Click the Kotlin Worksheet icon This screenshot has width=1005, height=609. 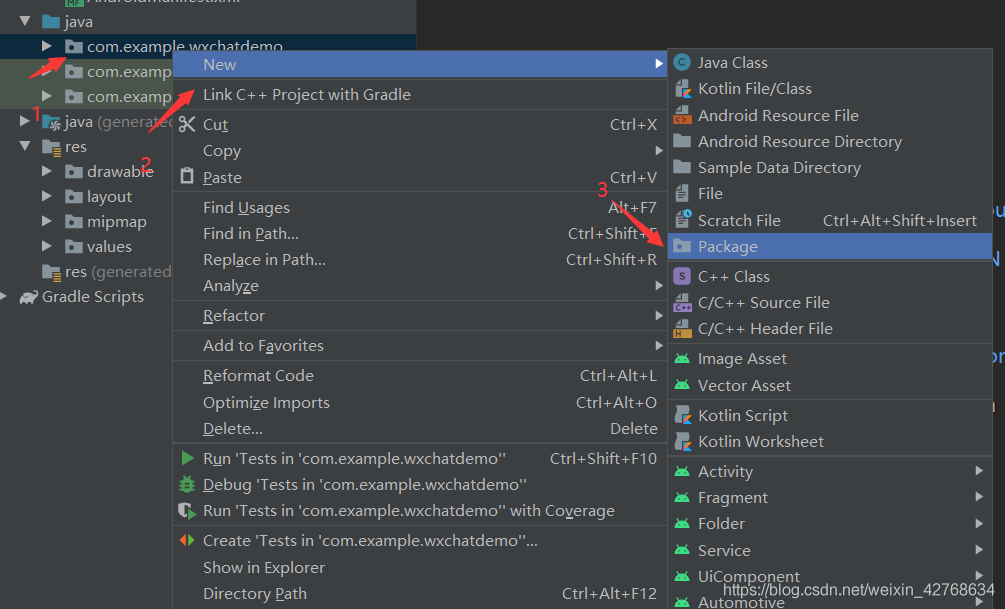pos(683,441)
